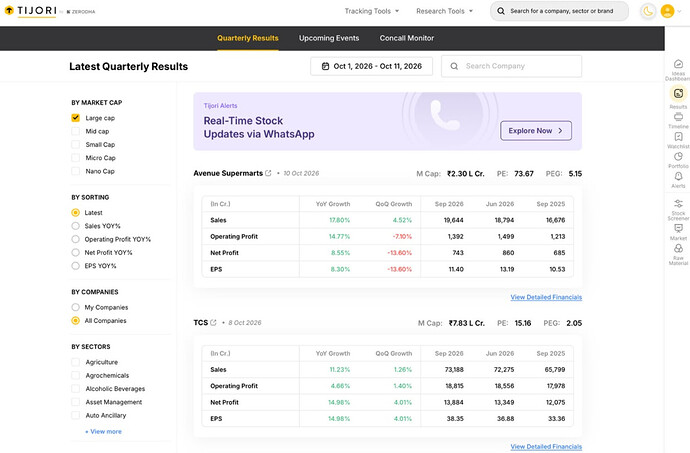Click the Search Company input field
The image size is (690, 453).
pyautogui.click(x=511, y=66)
